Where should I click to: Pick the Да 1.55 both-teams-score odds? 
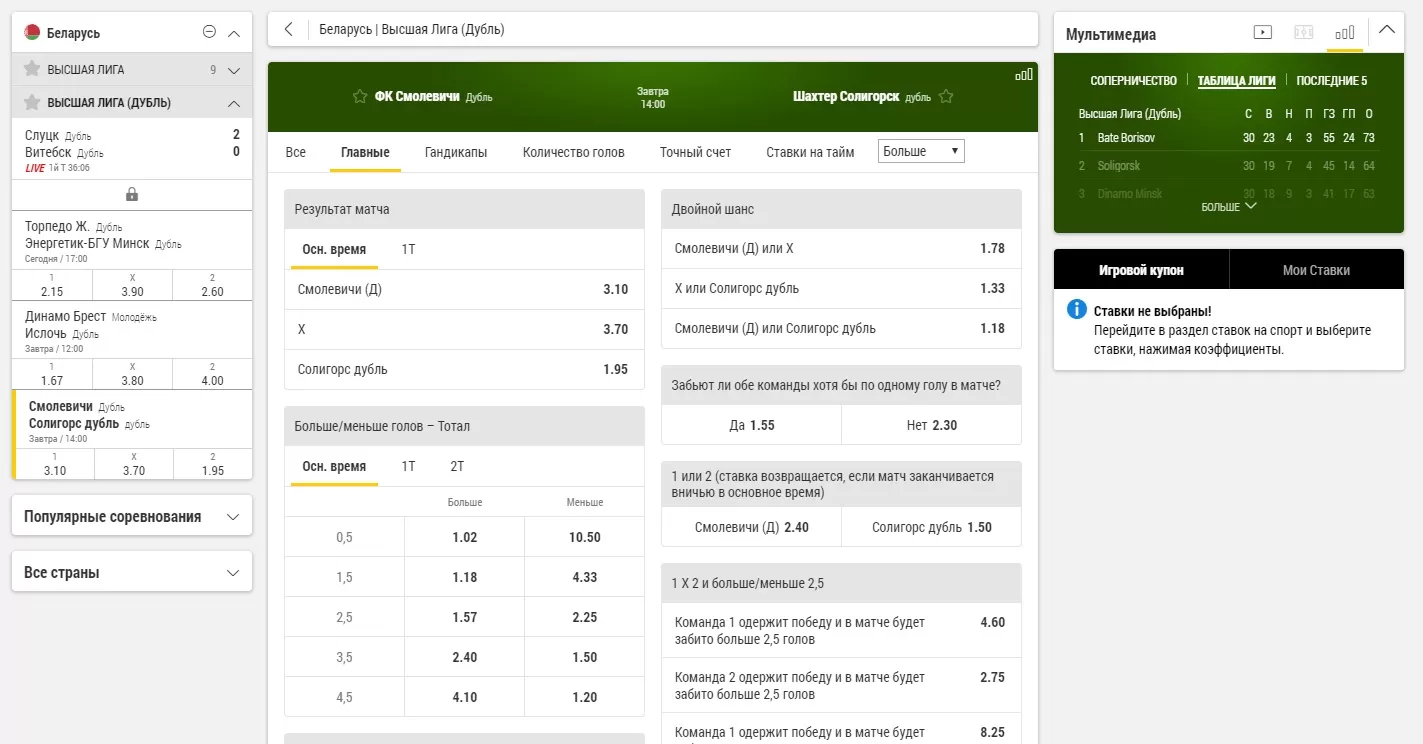751,425
